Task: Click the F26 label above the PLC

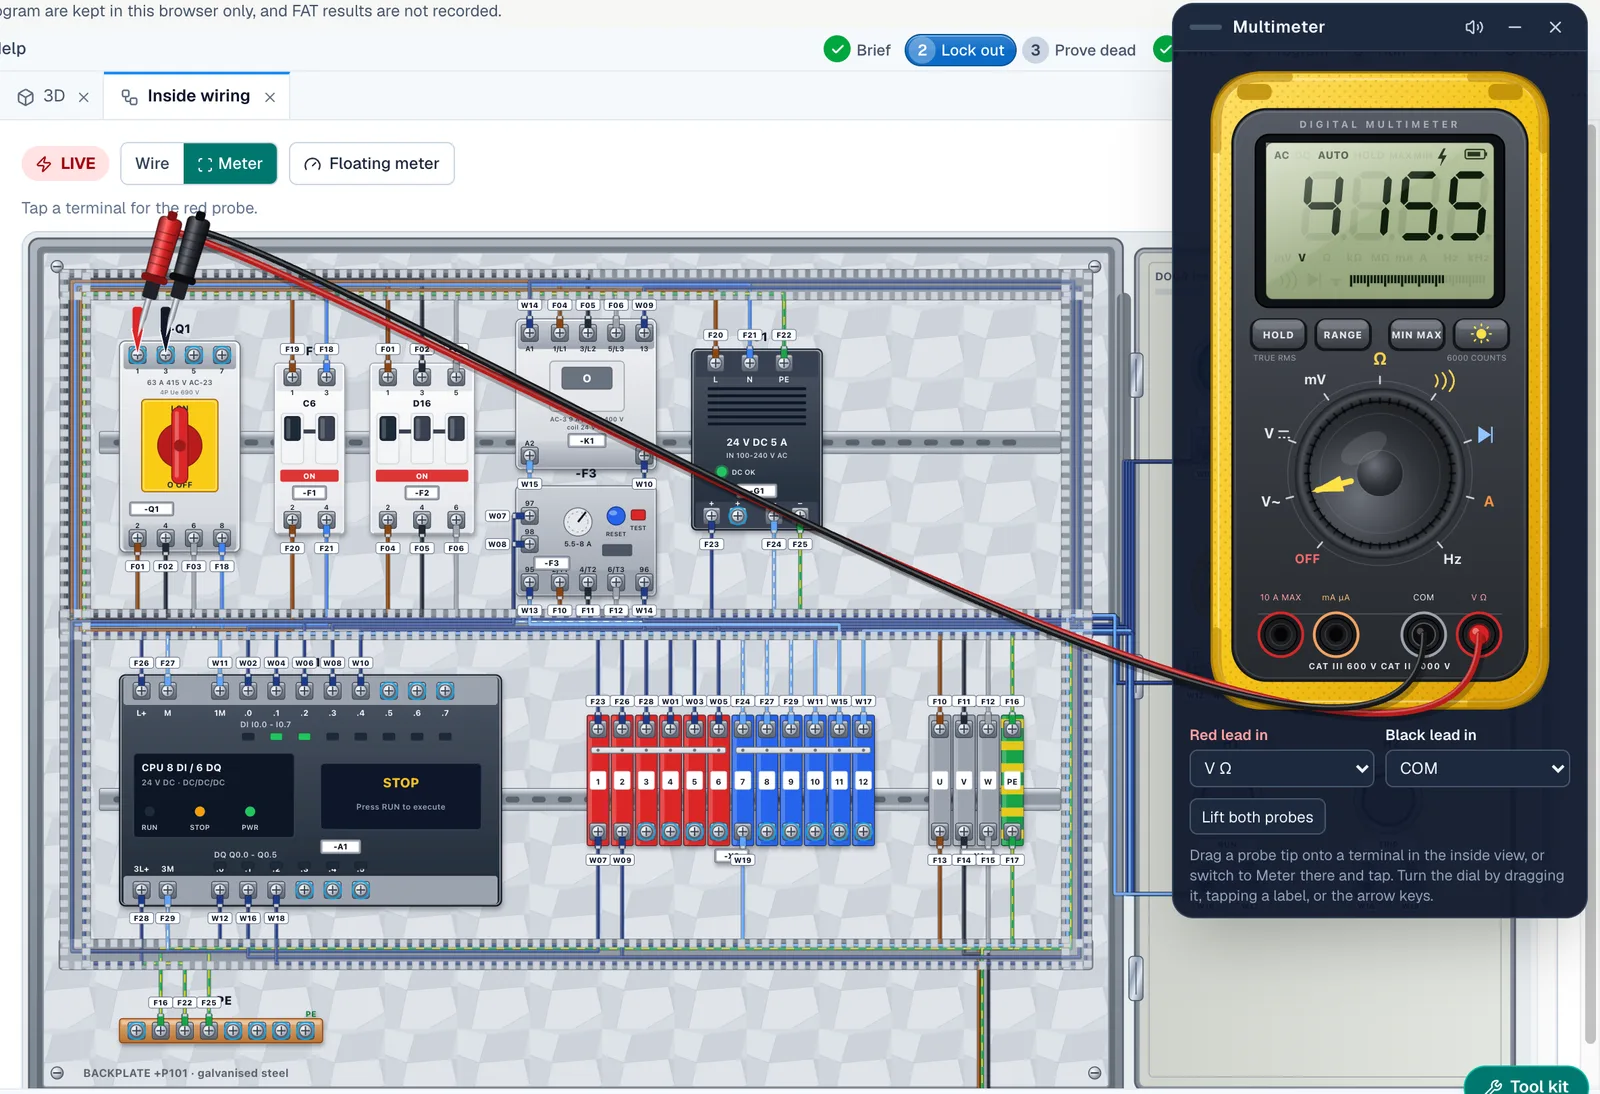Action: coord(141,663)
